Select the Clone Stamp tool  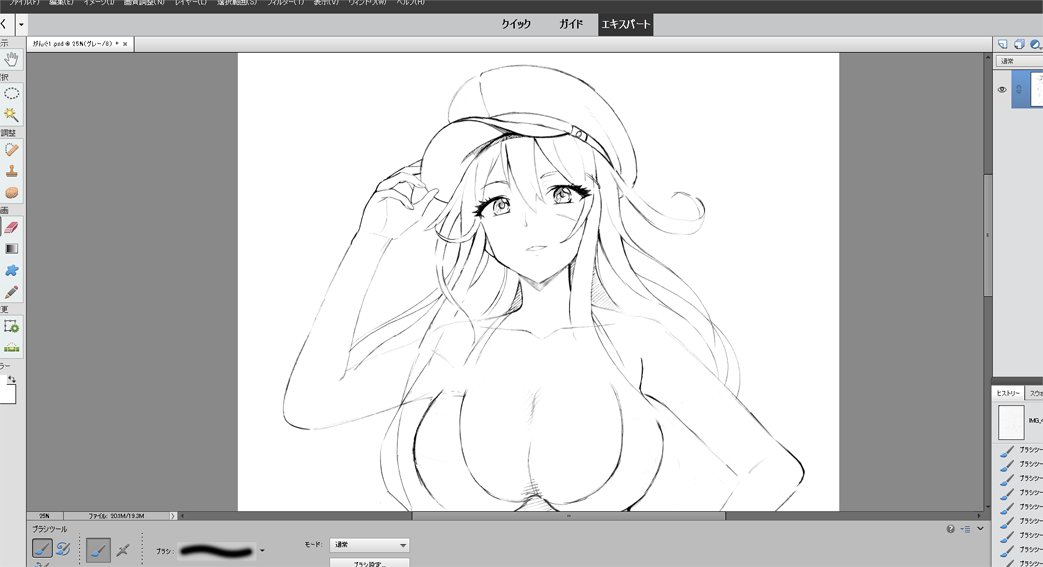pos(12,171)
